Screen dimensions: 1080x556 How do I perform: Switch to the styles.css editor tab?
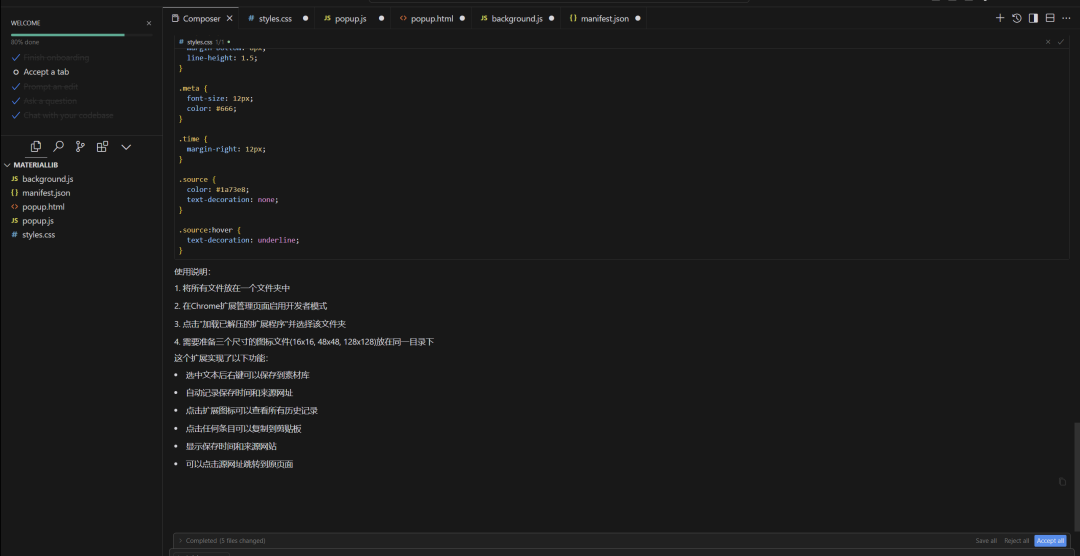(x=275, y=19)
